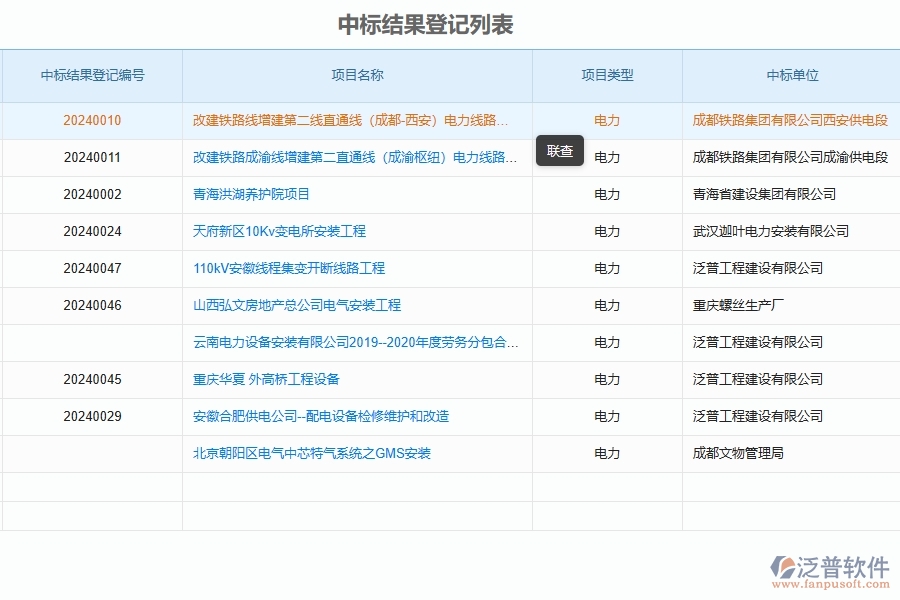Open registration number 20240010 link

click(91, 120)
